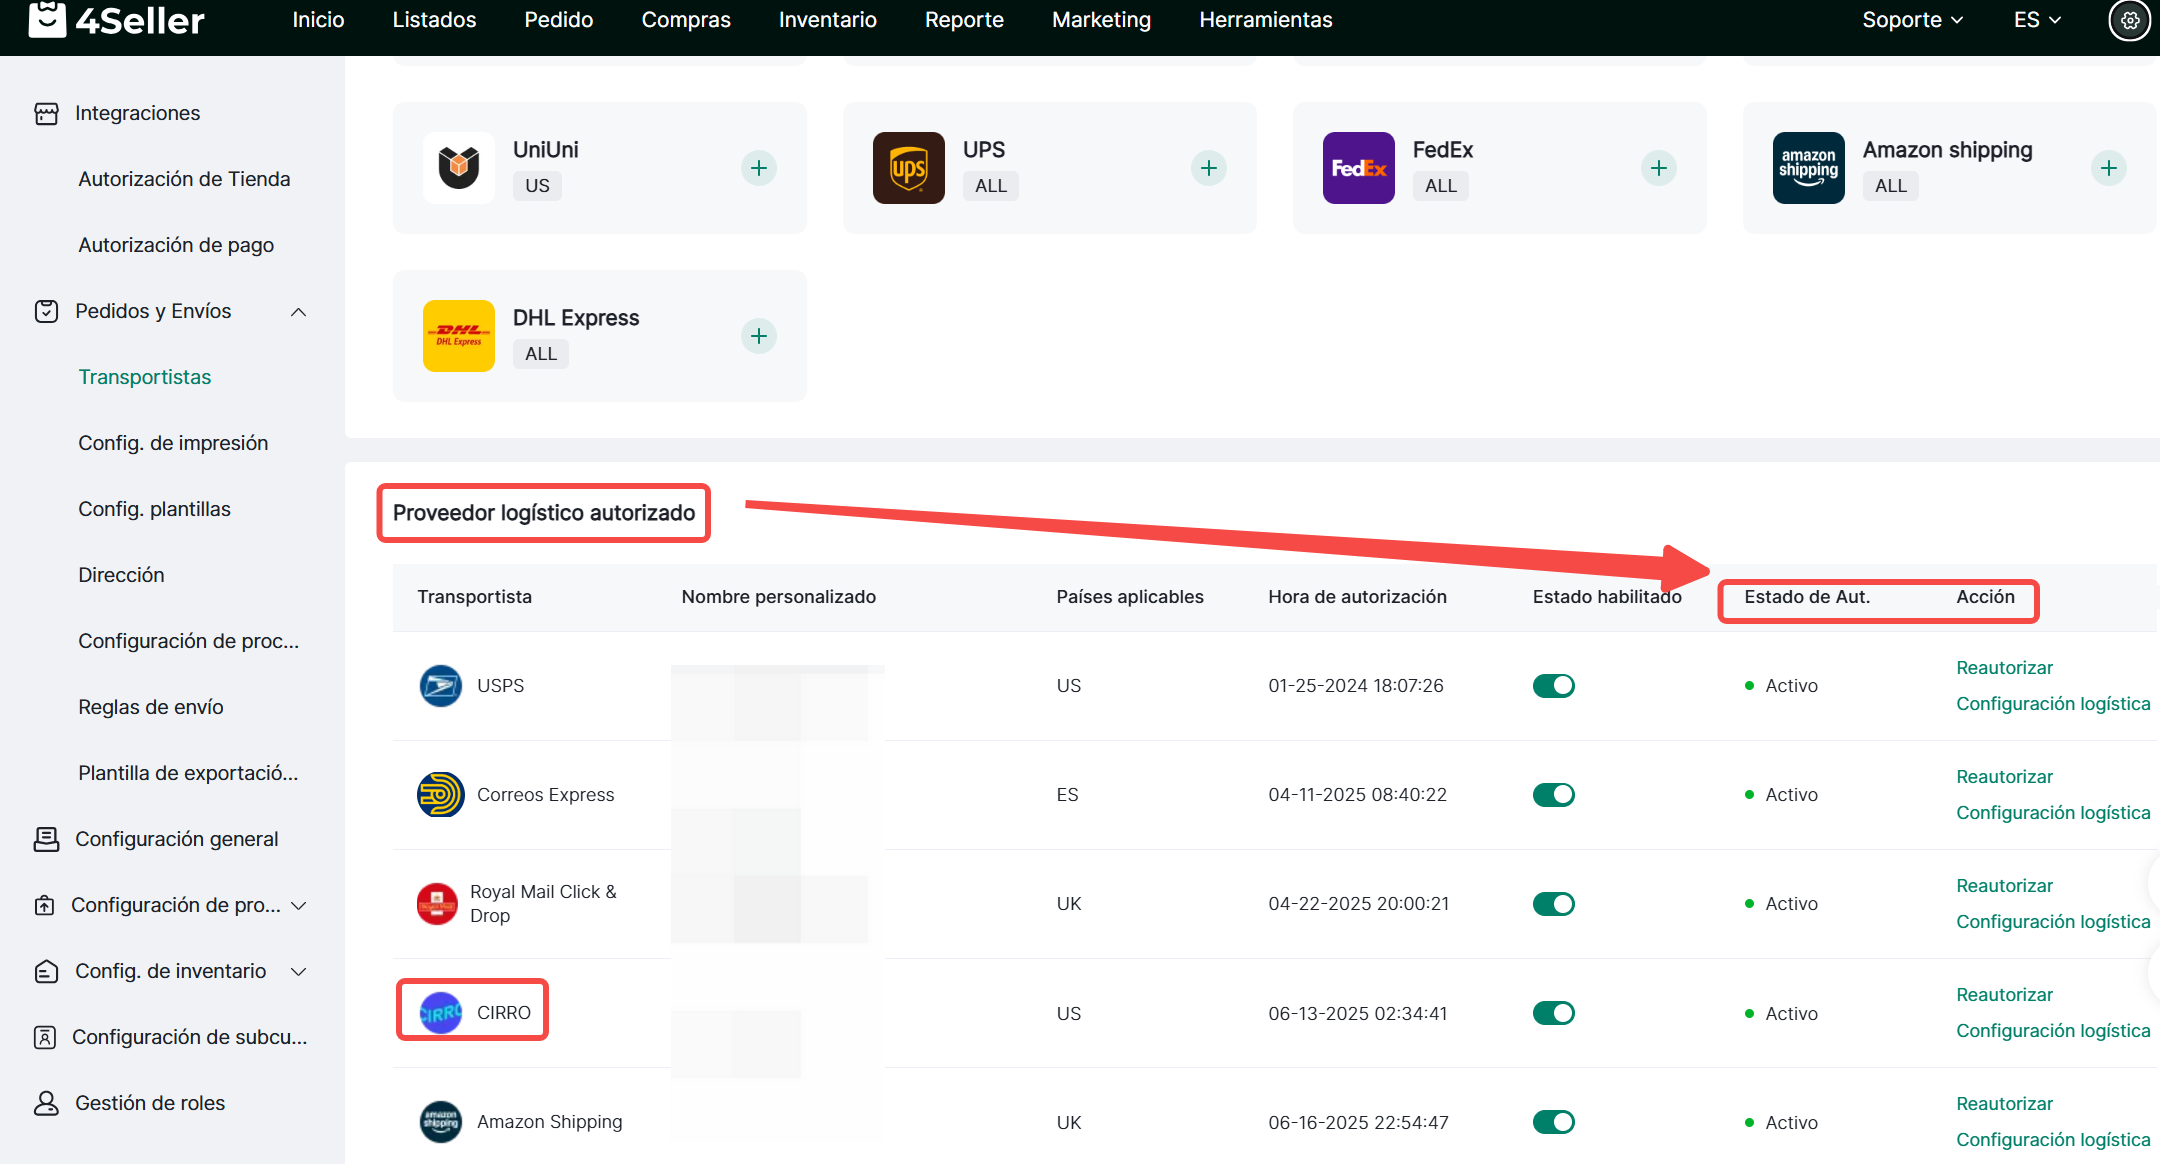Click Reautorizar for Royal Mail Click & Drop

point(2004,886)
